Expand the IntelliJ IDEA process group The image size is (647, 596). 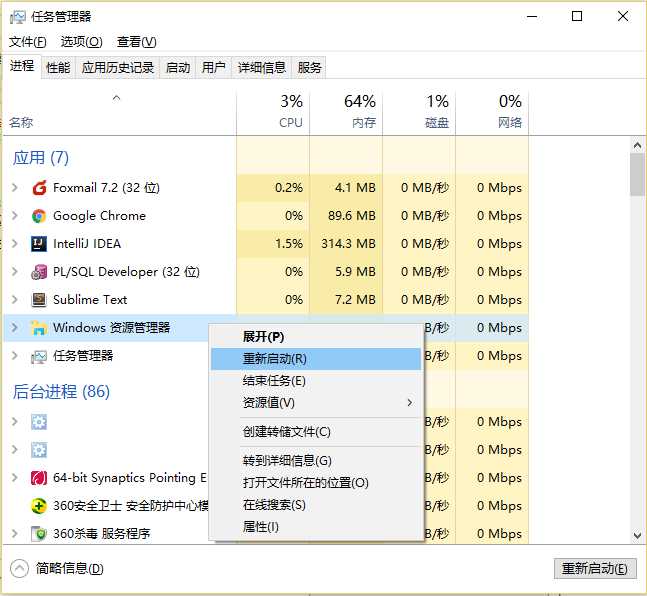pyautogui.click(x=15, y=244)
